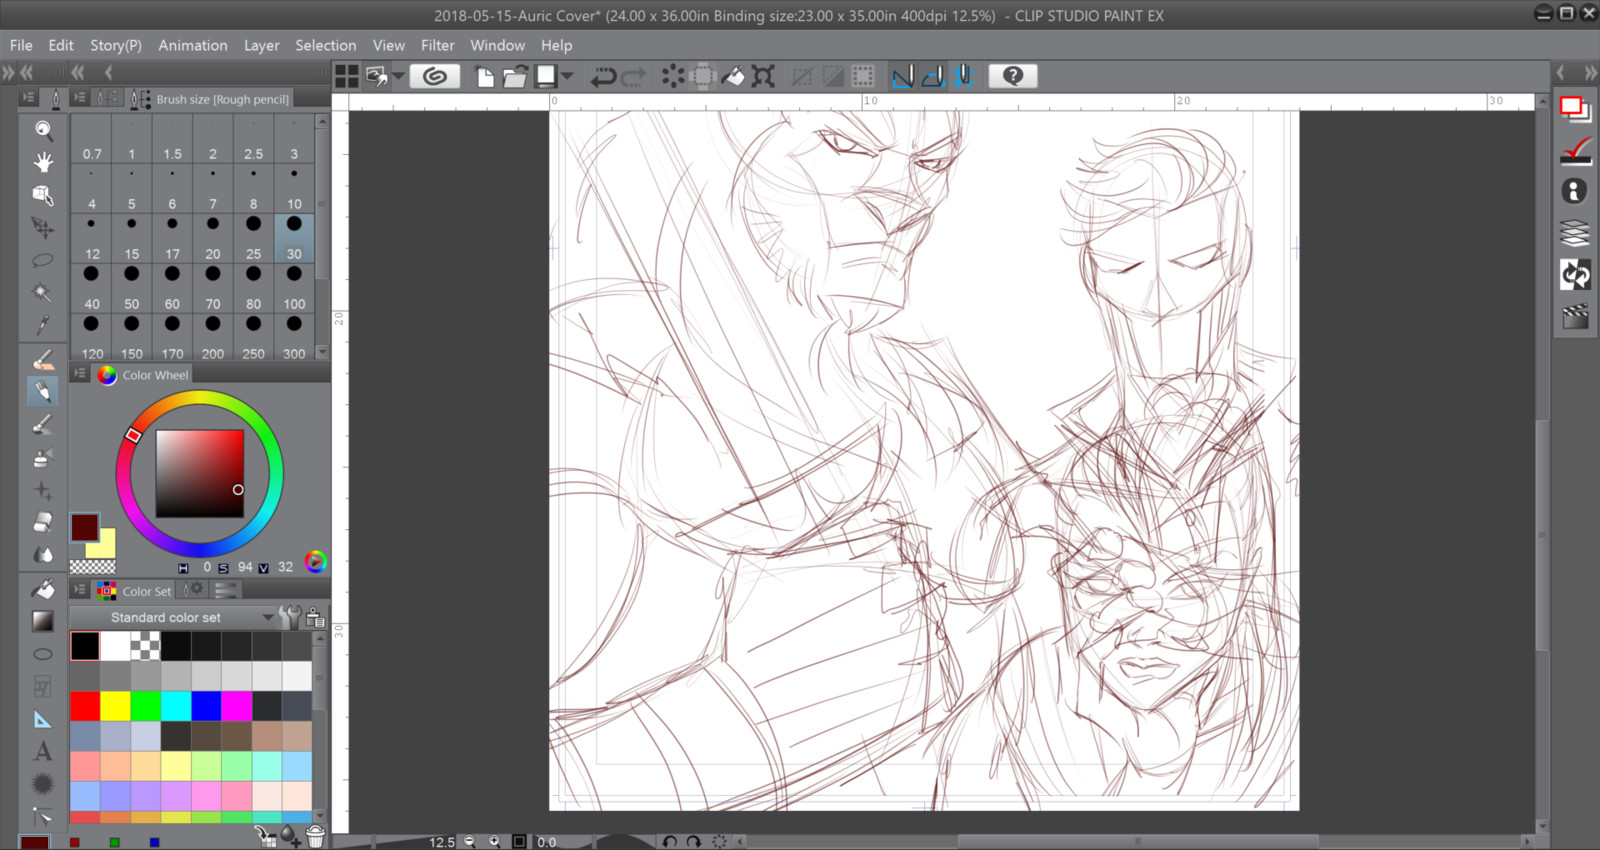
Task: Toggle snap to grid
Action: click(x=964, y=76)
